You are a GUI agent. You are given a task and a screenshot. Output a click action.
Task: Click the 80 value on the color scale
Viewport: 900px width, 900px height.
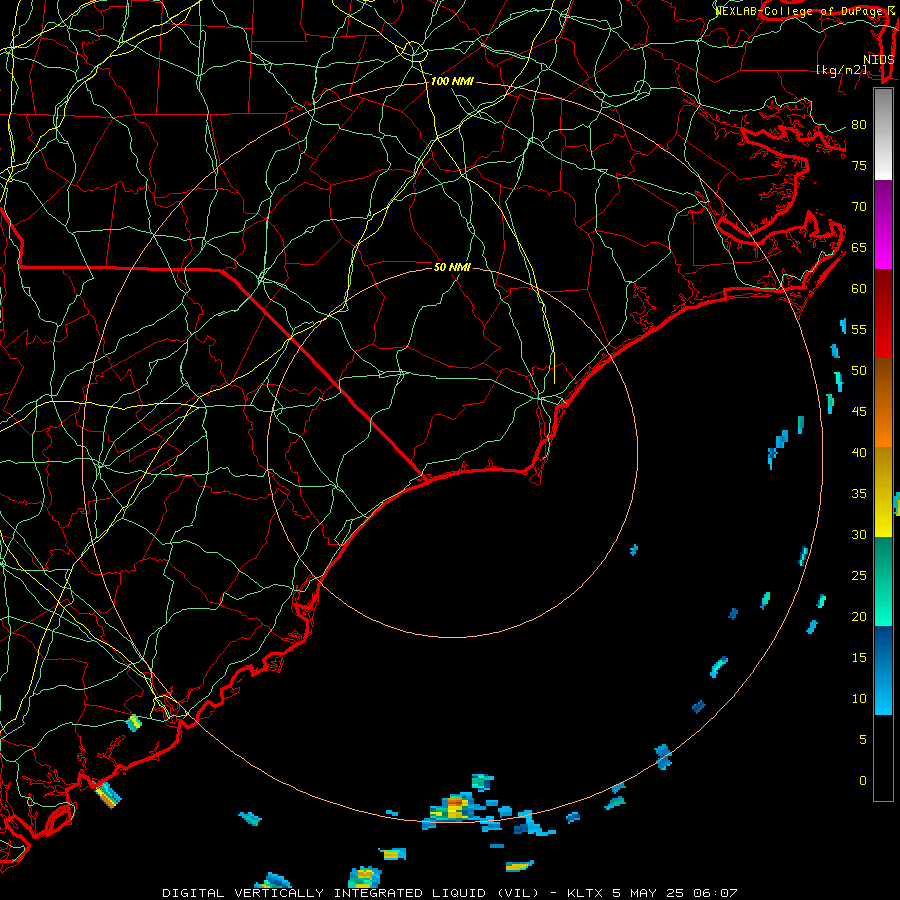pos(859,125)
